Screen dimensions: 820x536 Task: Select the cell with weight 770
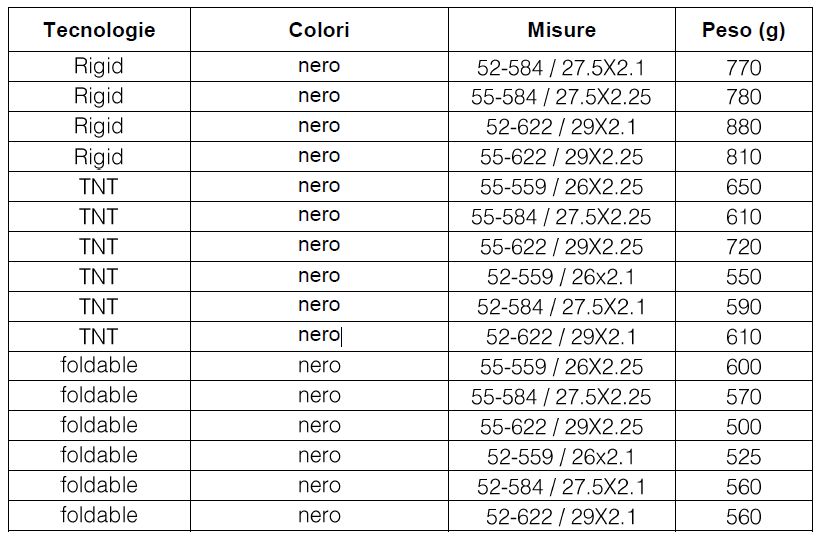[744, 67]
